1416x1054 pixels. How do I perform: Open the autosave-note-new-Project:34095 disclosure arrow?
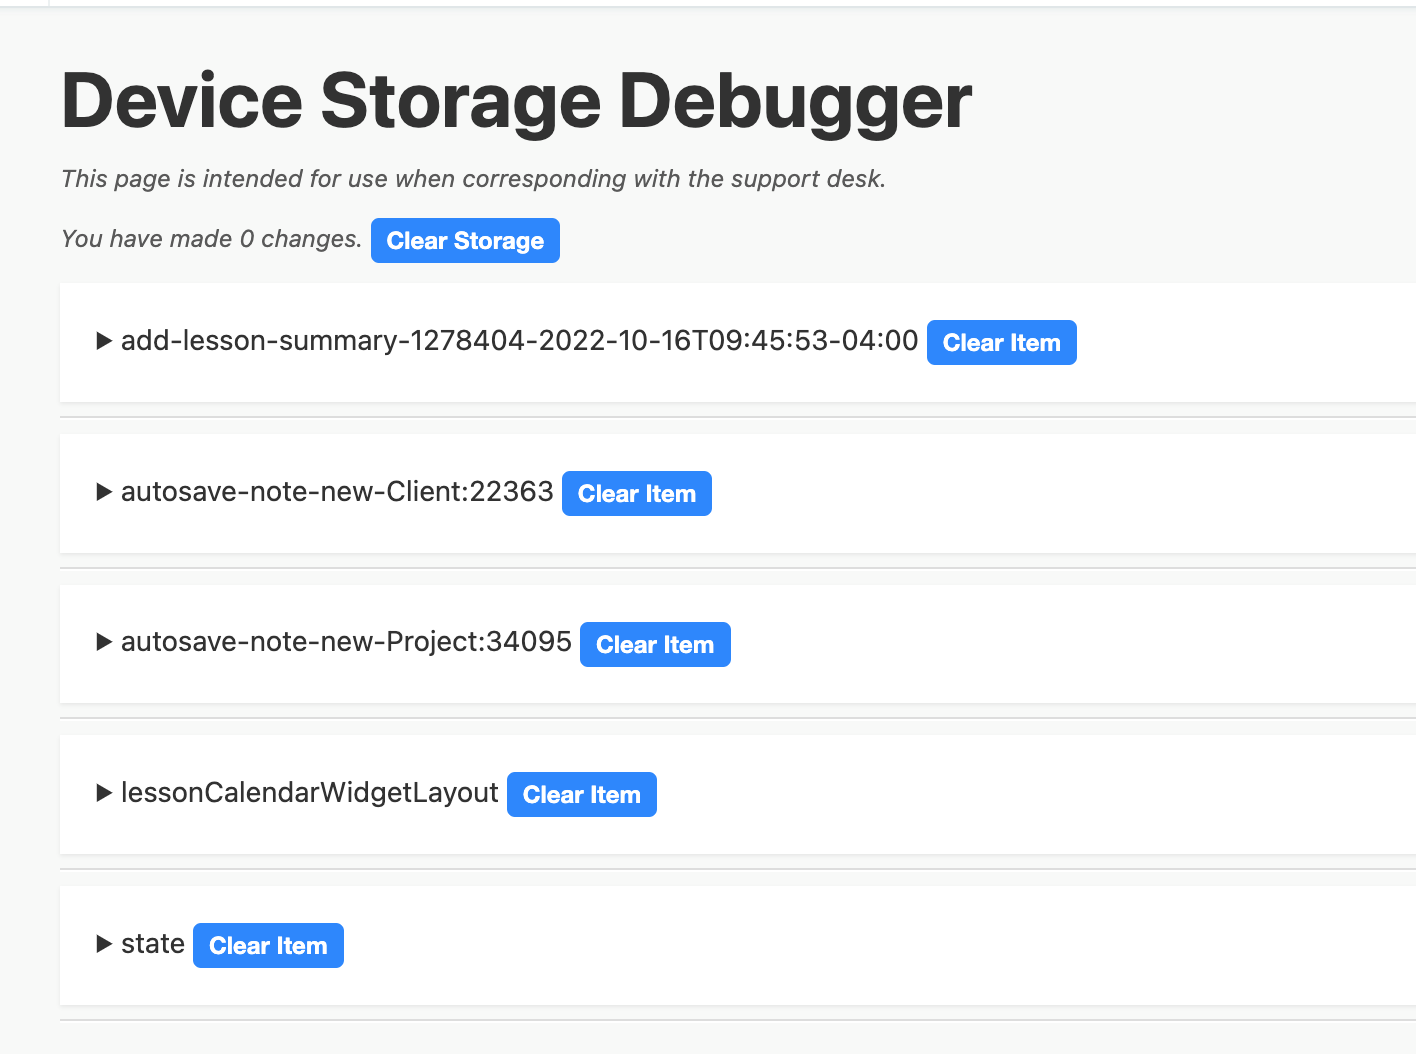[103, 642]
